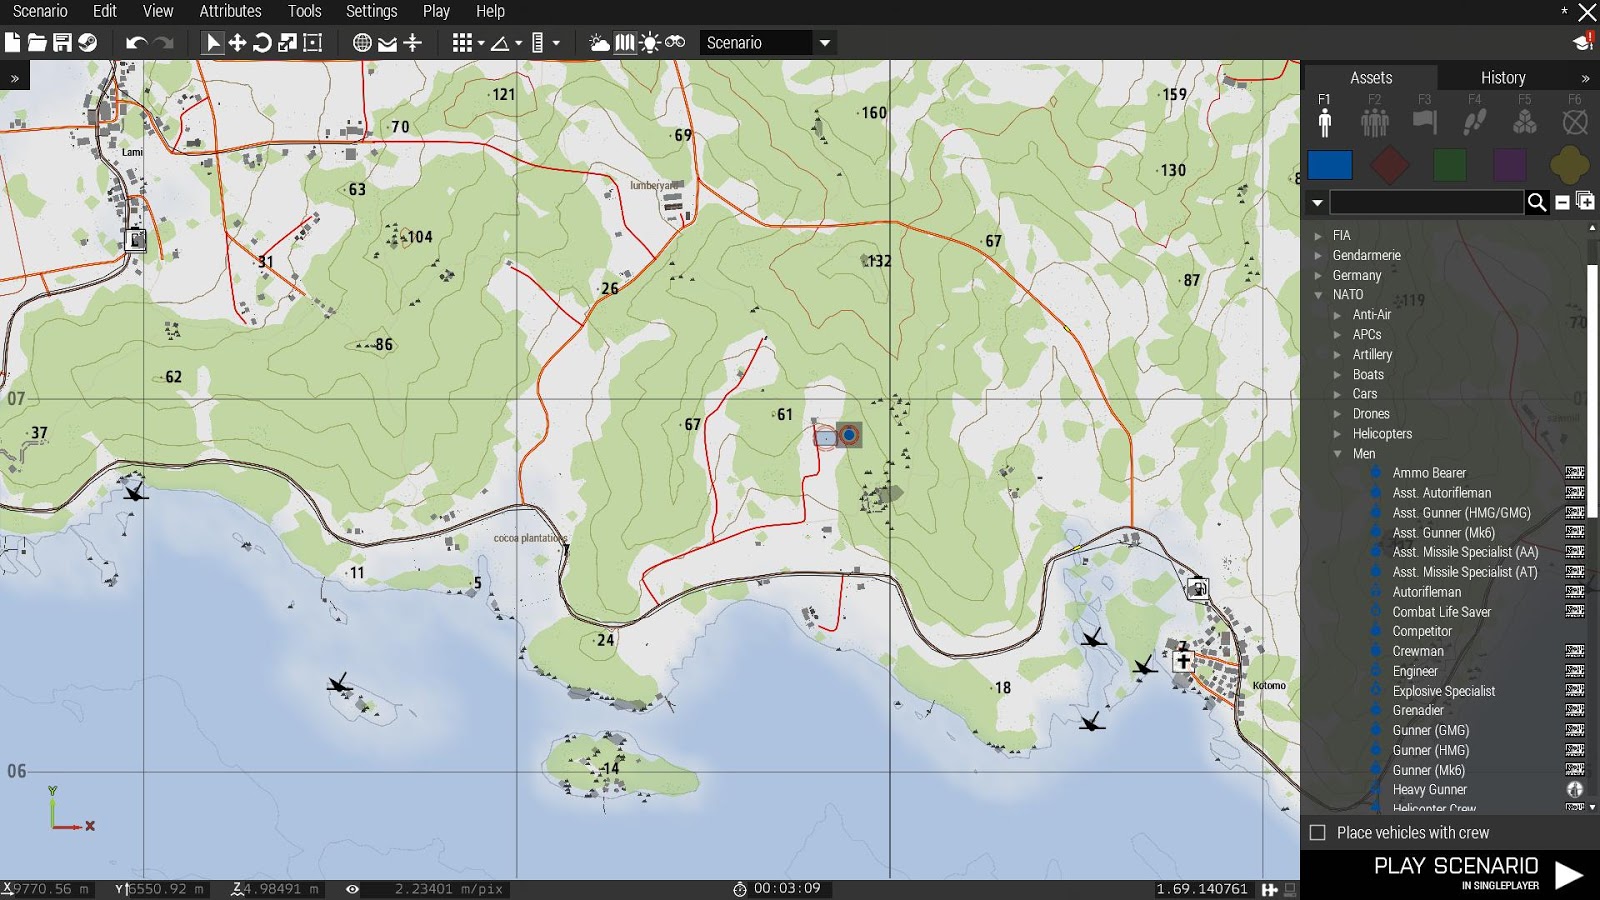The image size is (1600, 900).
Task: Collapse the Men category in the asset tree
Action: [1339, 453]
